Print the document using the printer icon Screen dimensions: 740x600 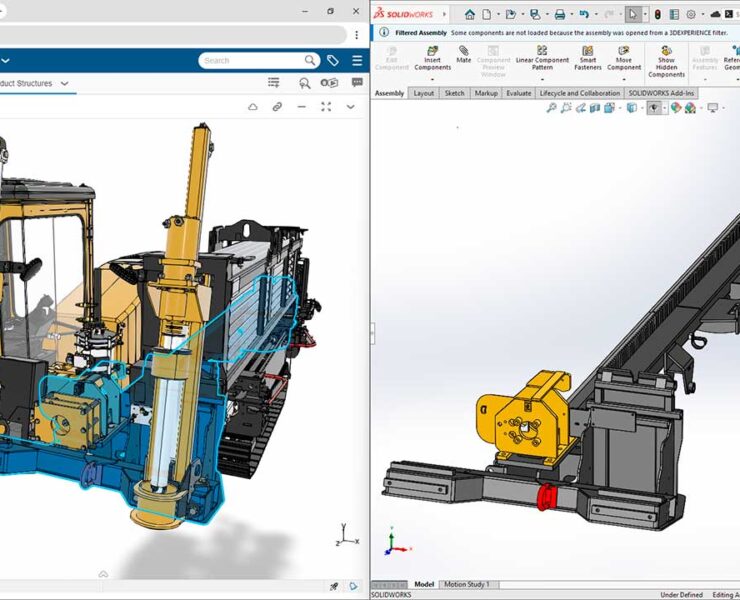click(x=560, y=15)
